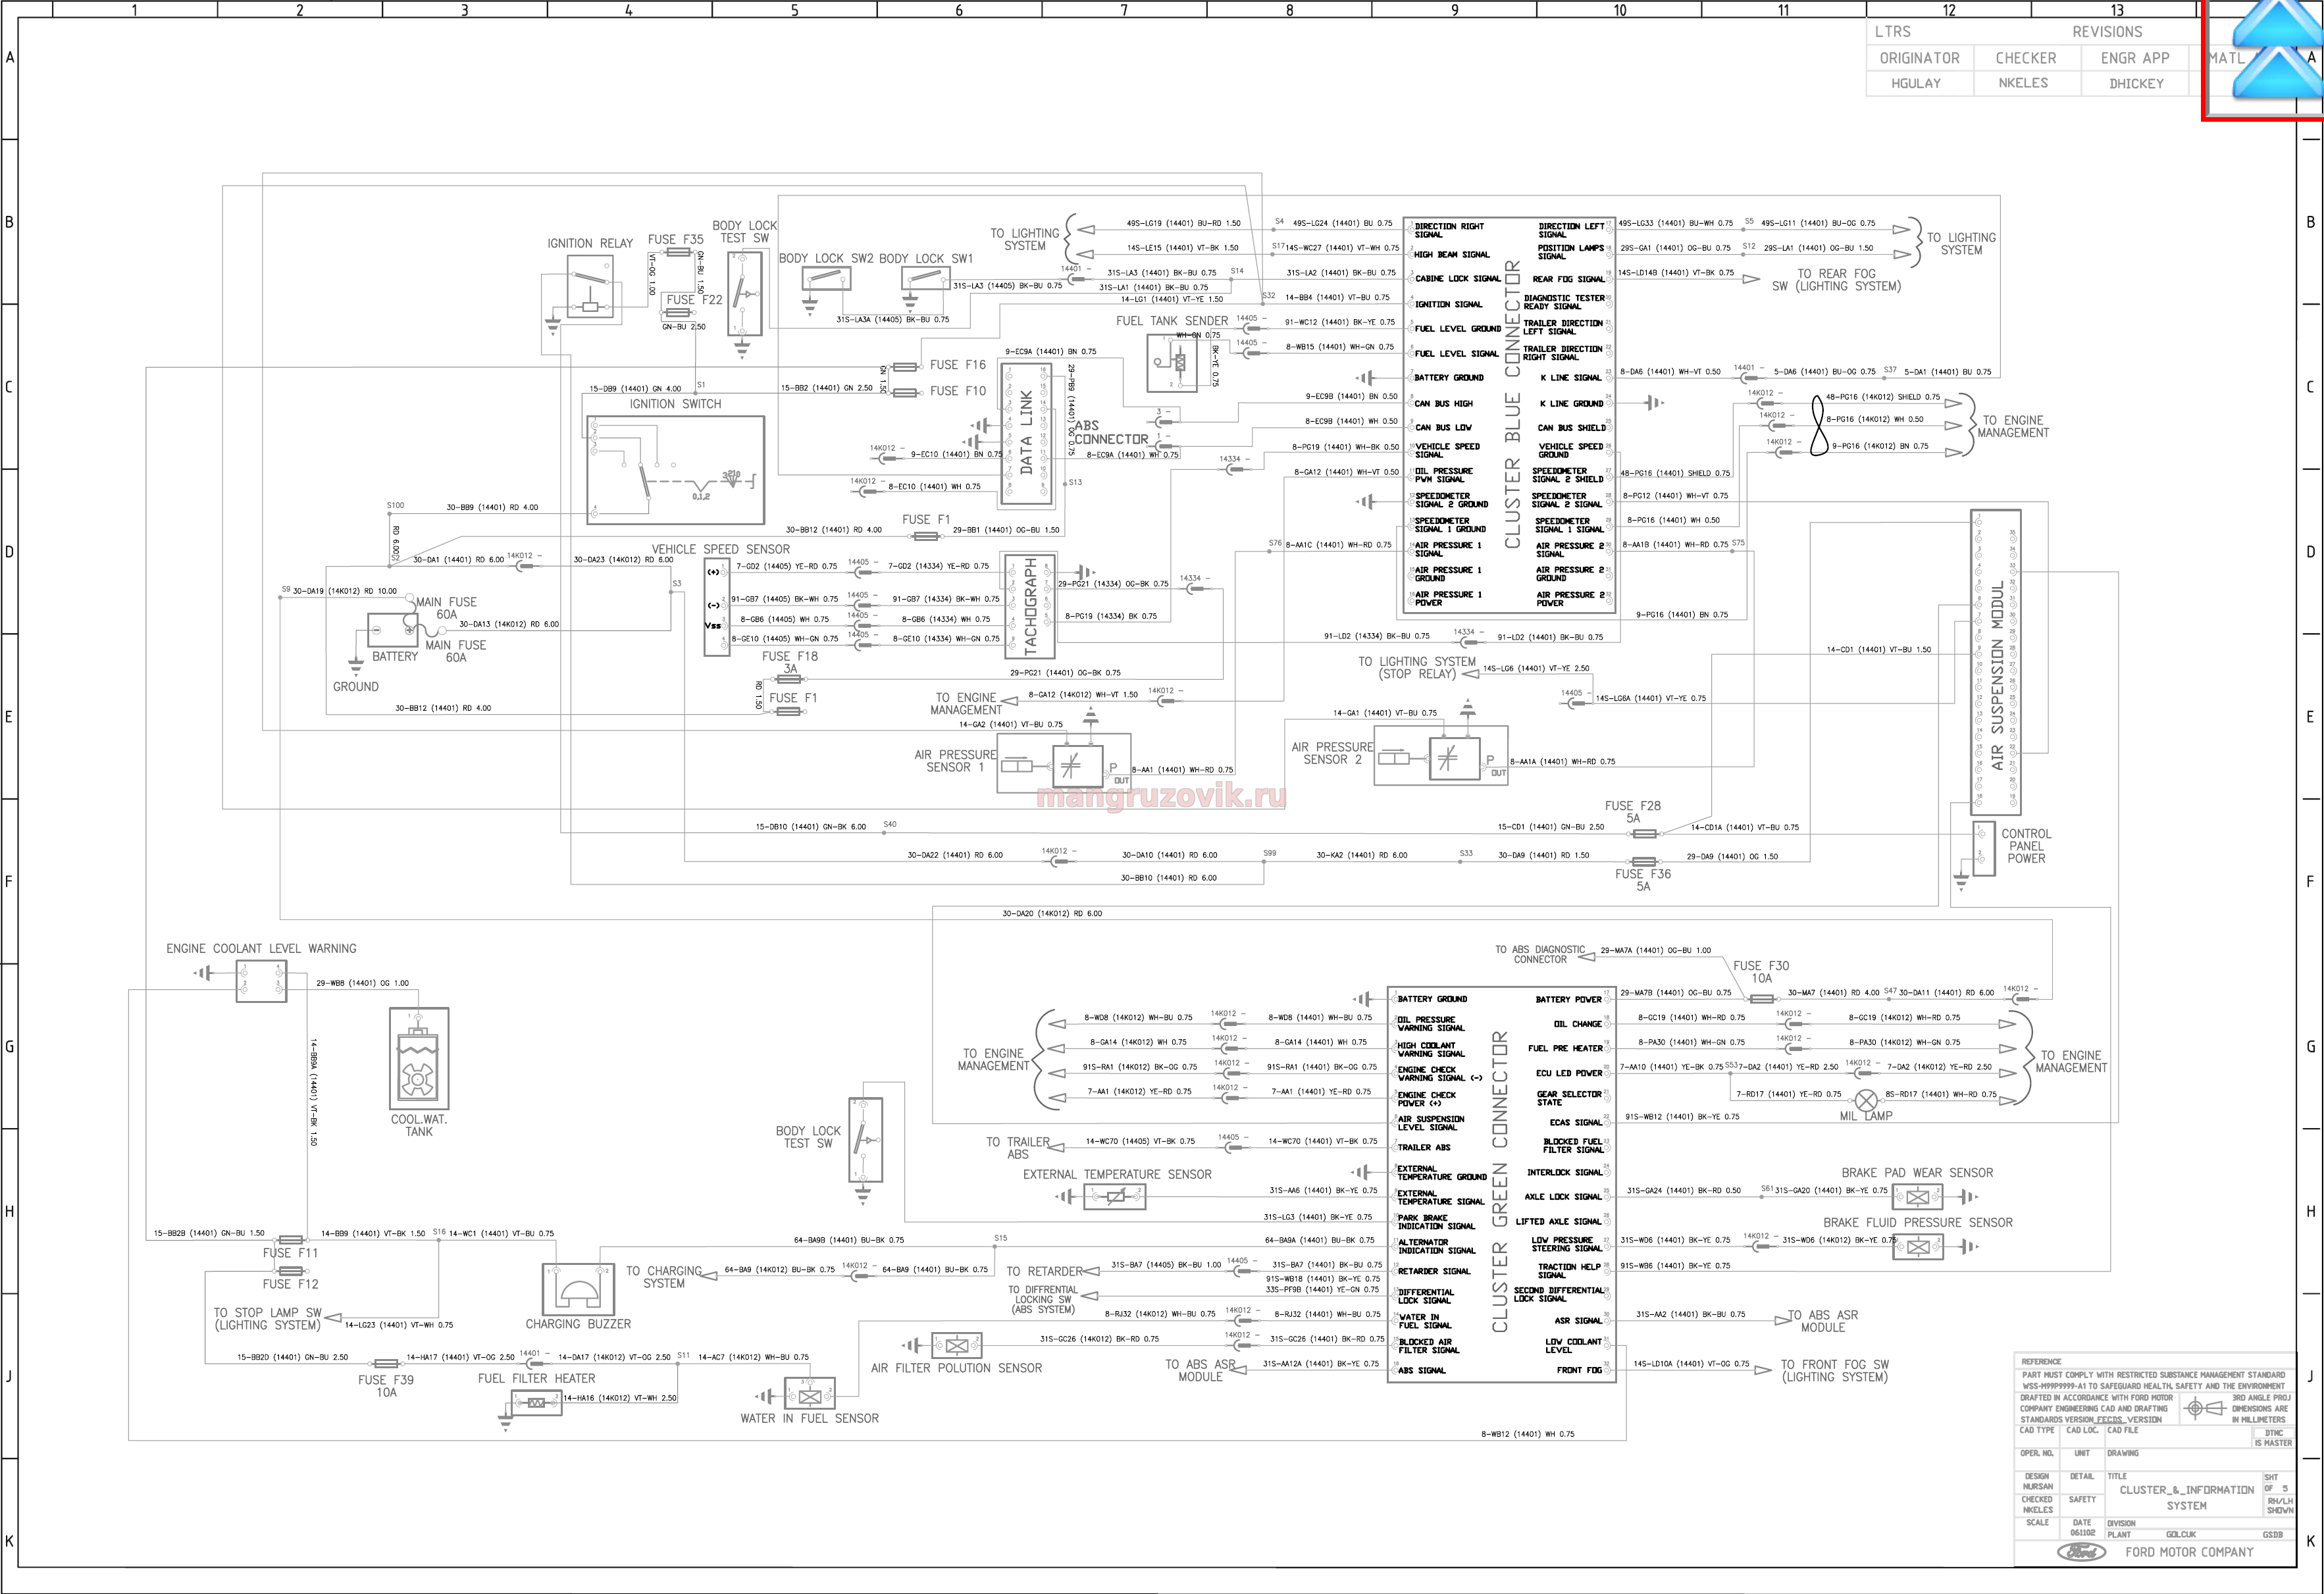Click the ignition switch schematic box

point(676,470)
